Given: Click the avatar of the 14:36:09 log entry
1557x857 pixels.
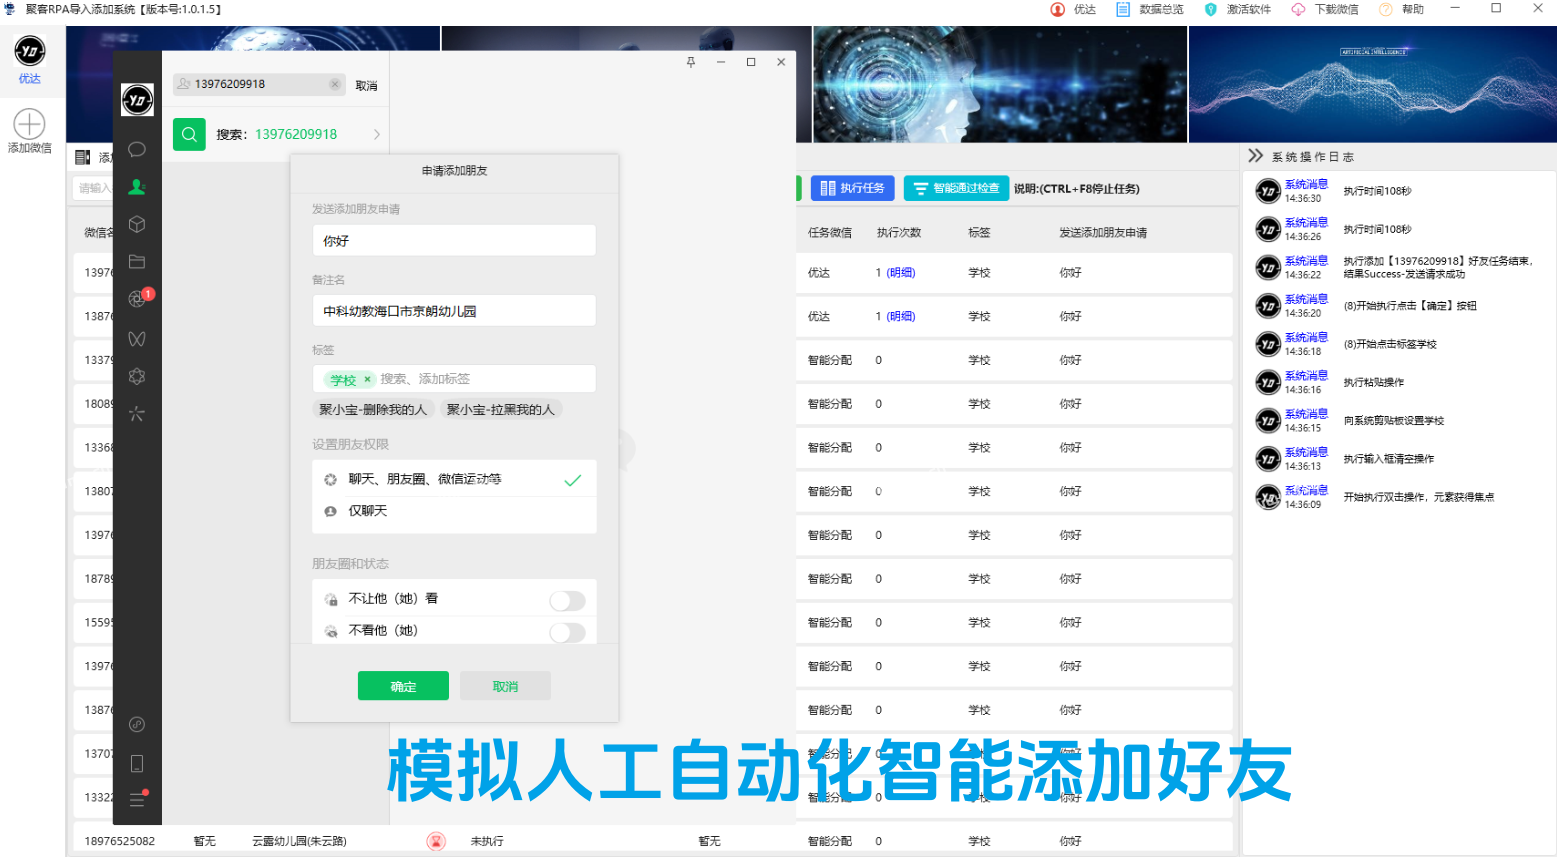Looking at the screenshot, I should pos(1268,497).
